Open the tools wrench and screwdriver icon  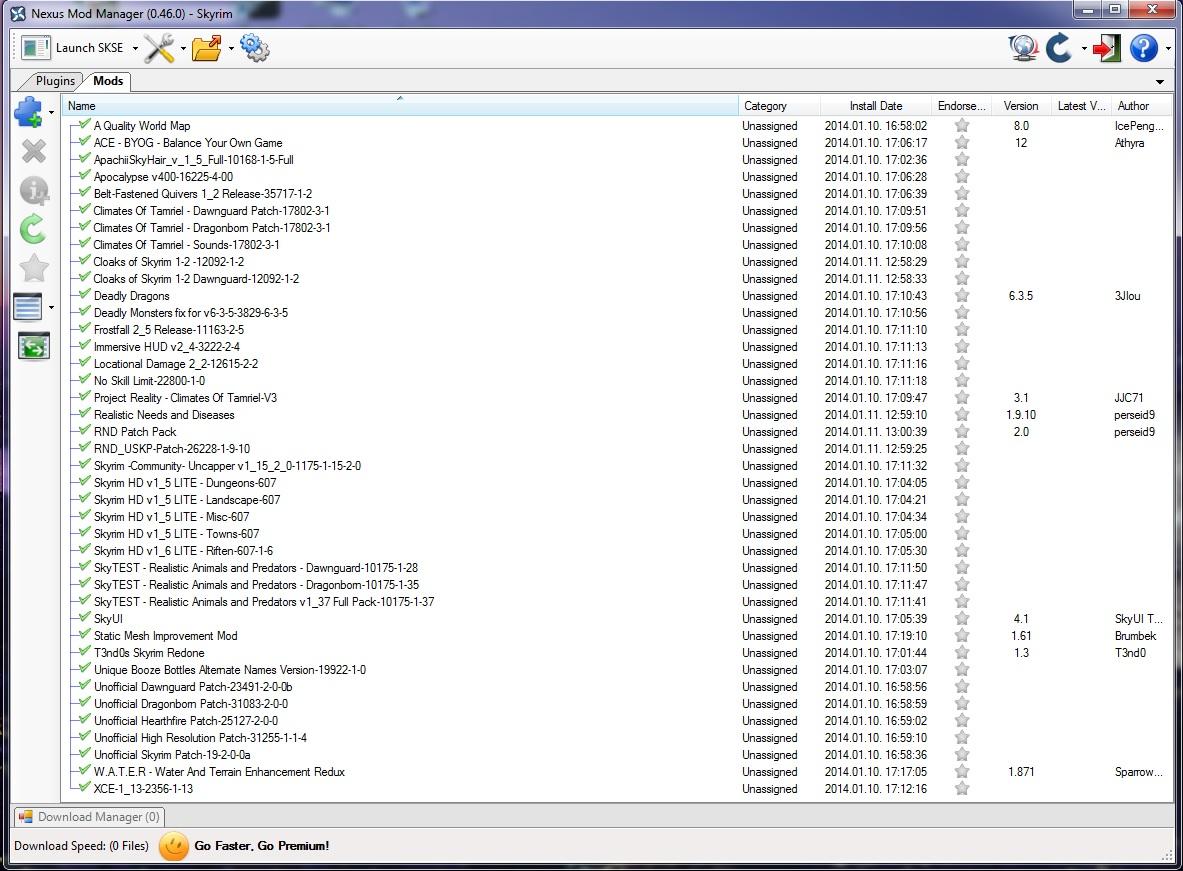(159, 48)
